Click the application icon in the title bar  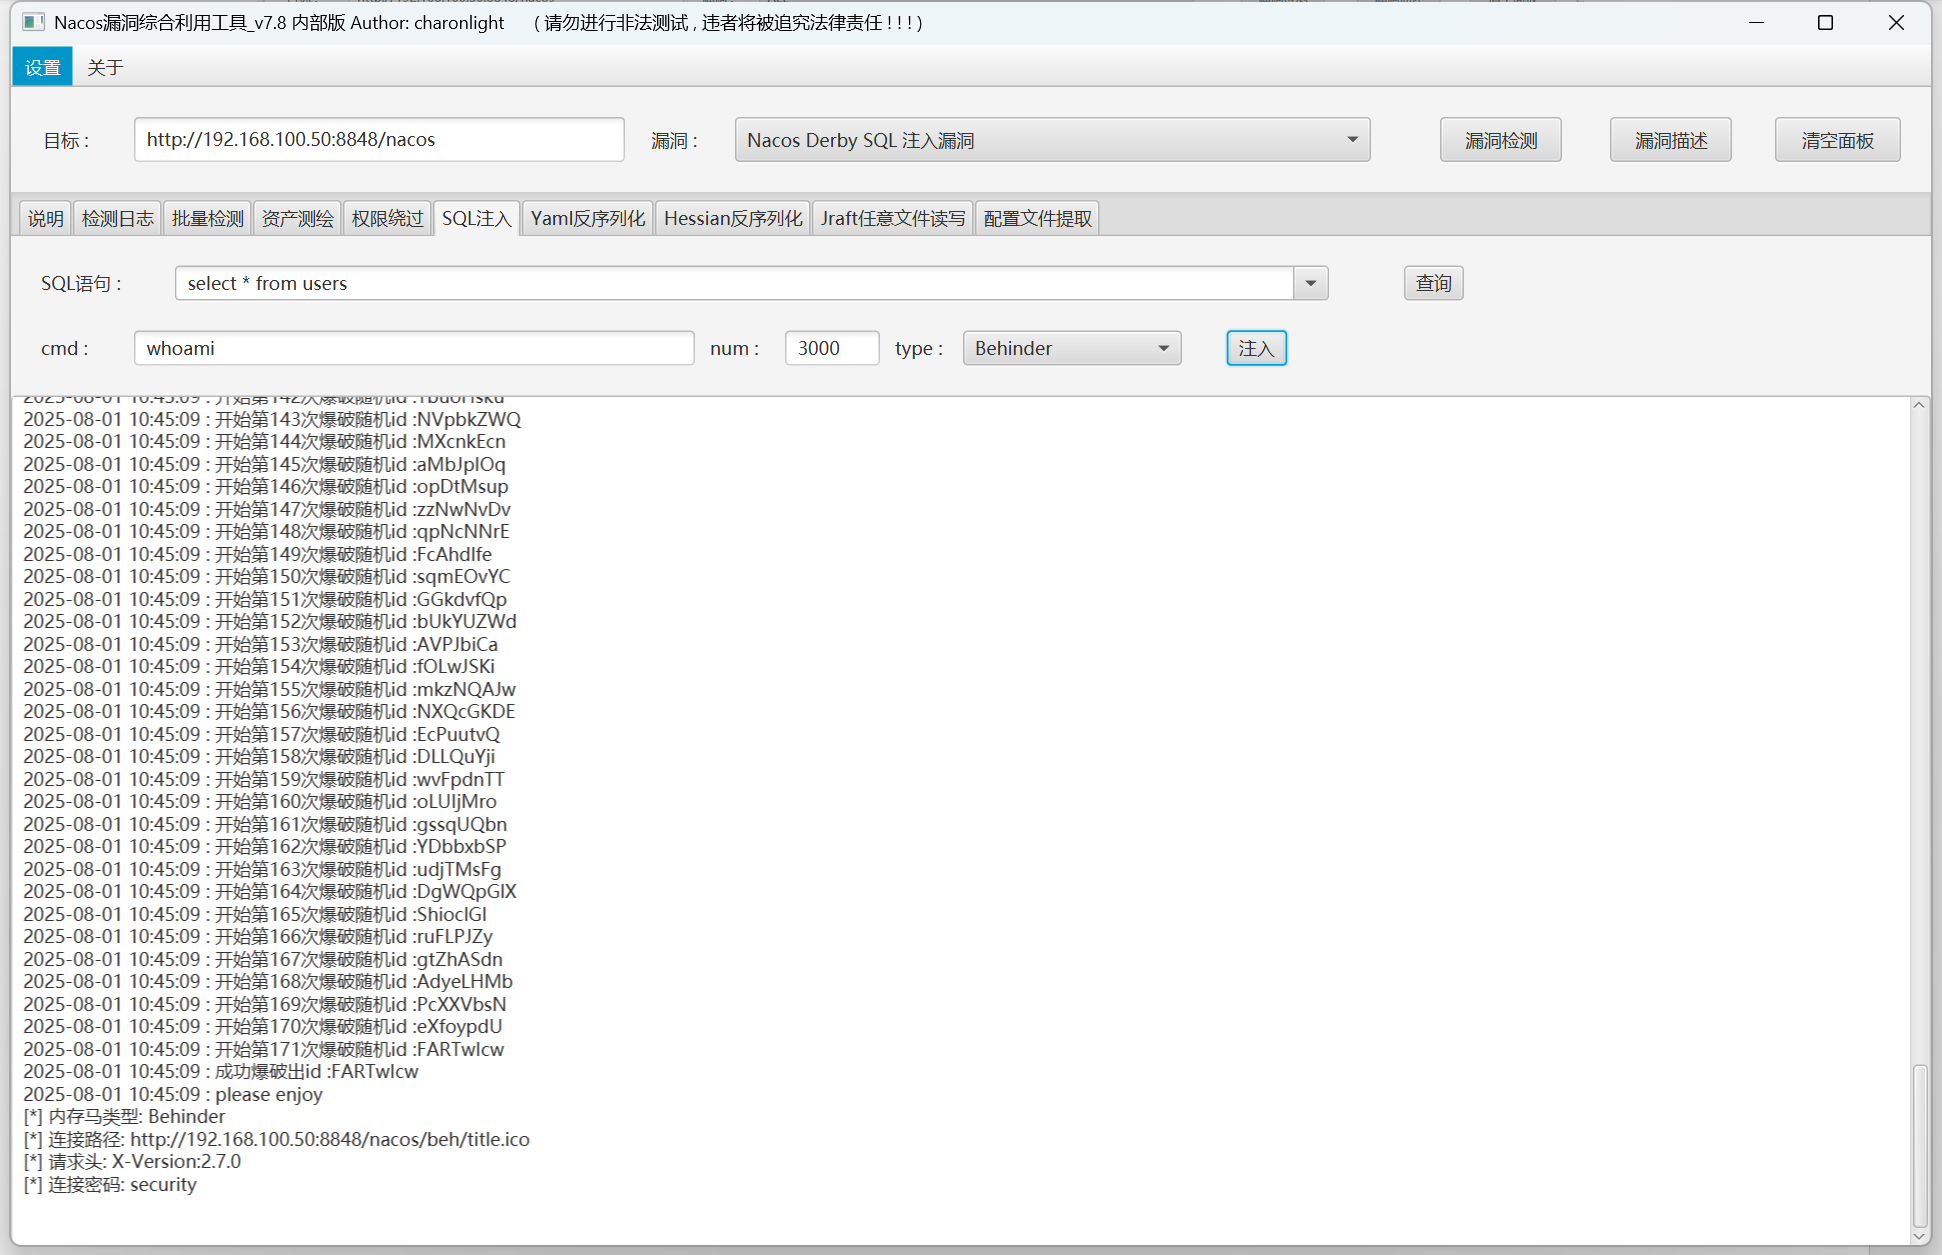point(33,22)
